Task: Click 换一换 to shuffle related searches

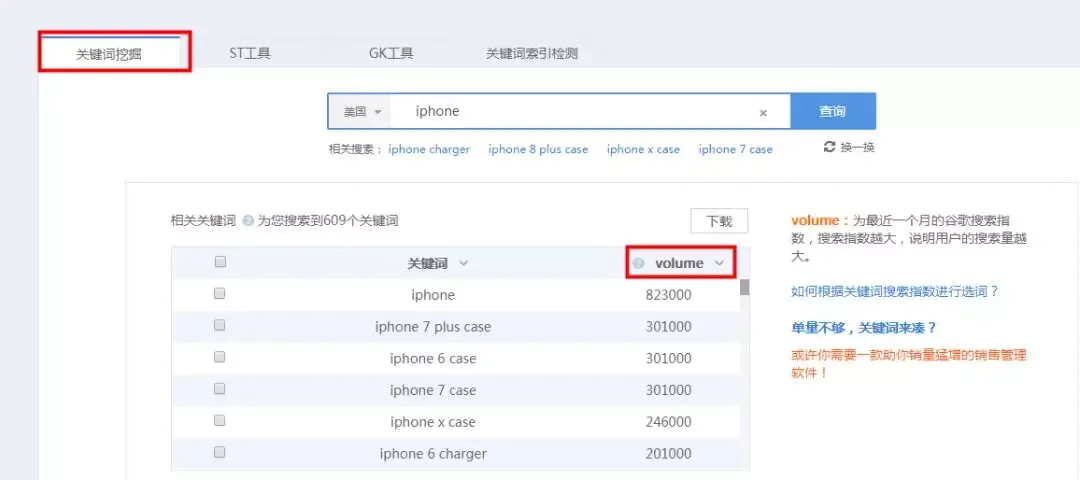Action: [858, 147]
